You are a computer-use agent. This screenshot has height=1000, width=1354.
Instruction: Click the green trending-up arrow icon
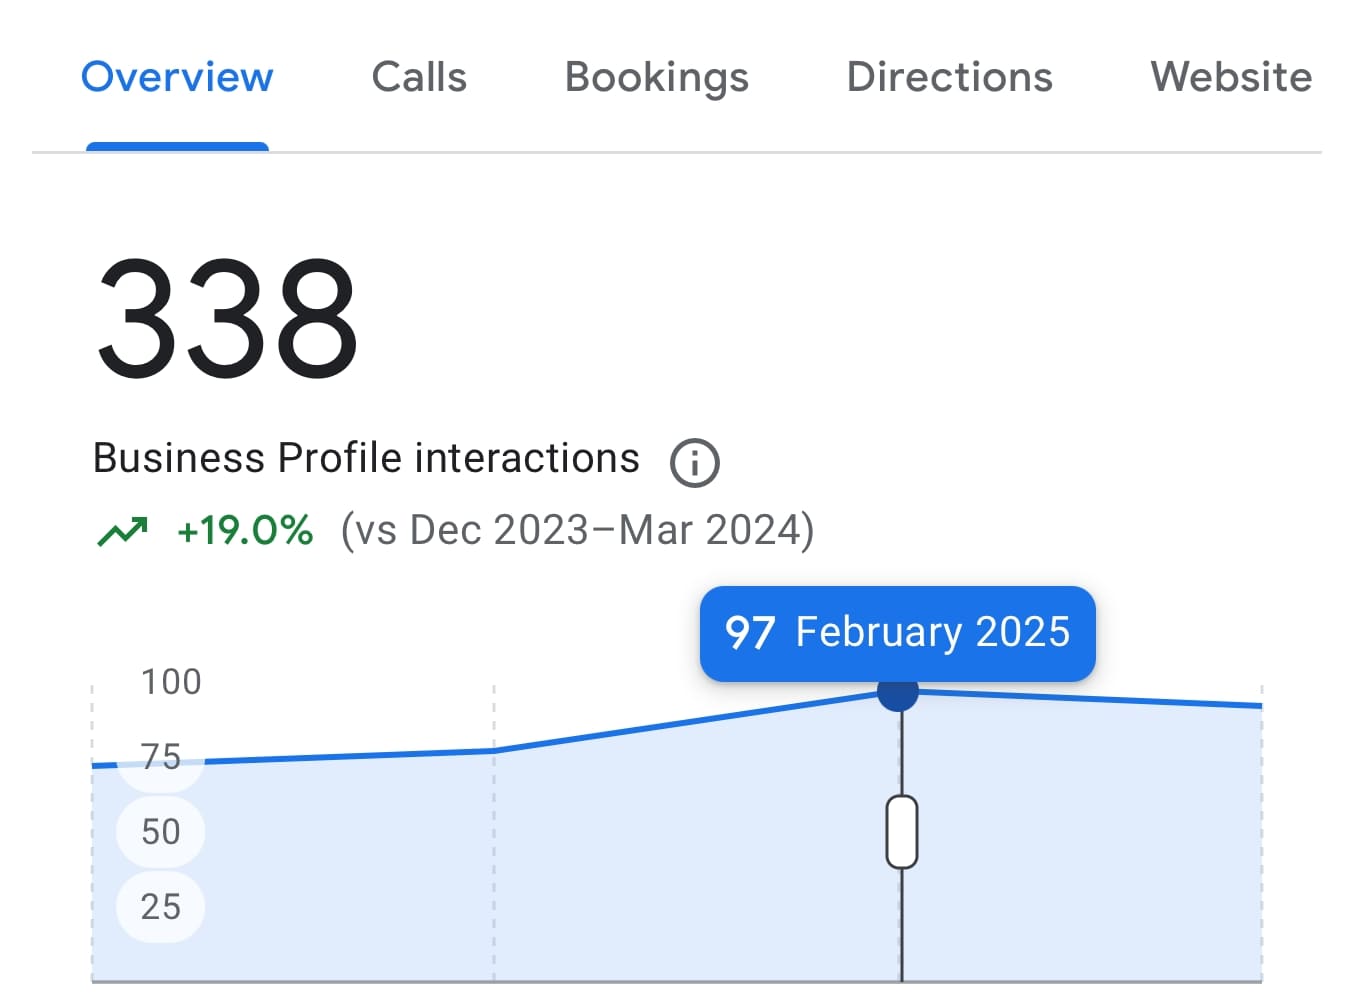[122, 531]
